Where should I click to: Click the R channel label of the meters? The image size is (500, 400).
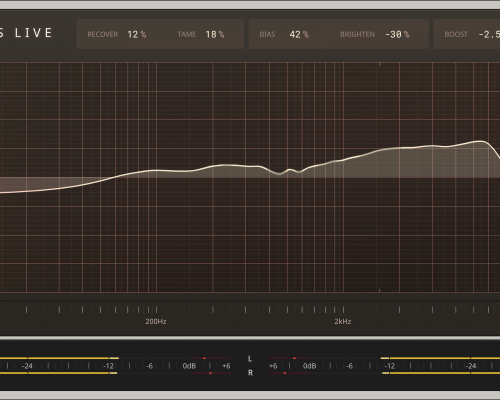point(250,373)
